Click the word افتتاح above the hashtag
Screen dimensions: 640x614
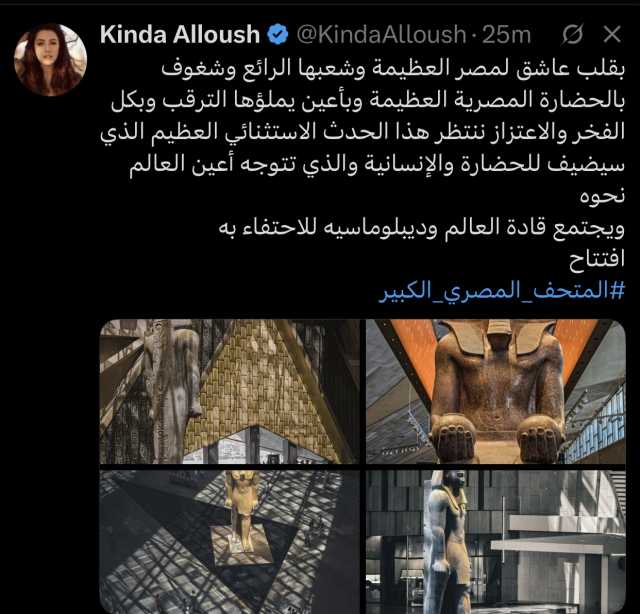597,259
